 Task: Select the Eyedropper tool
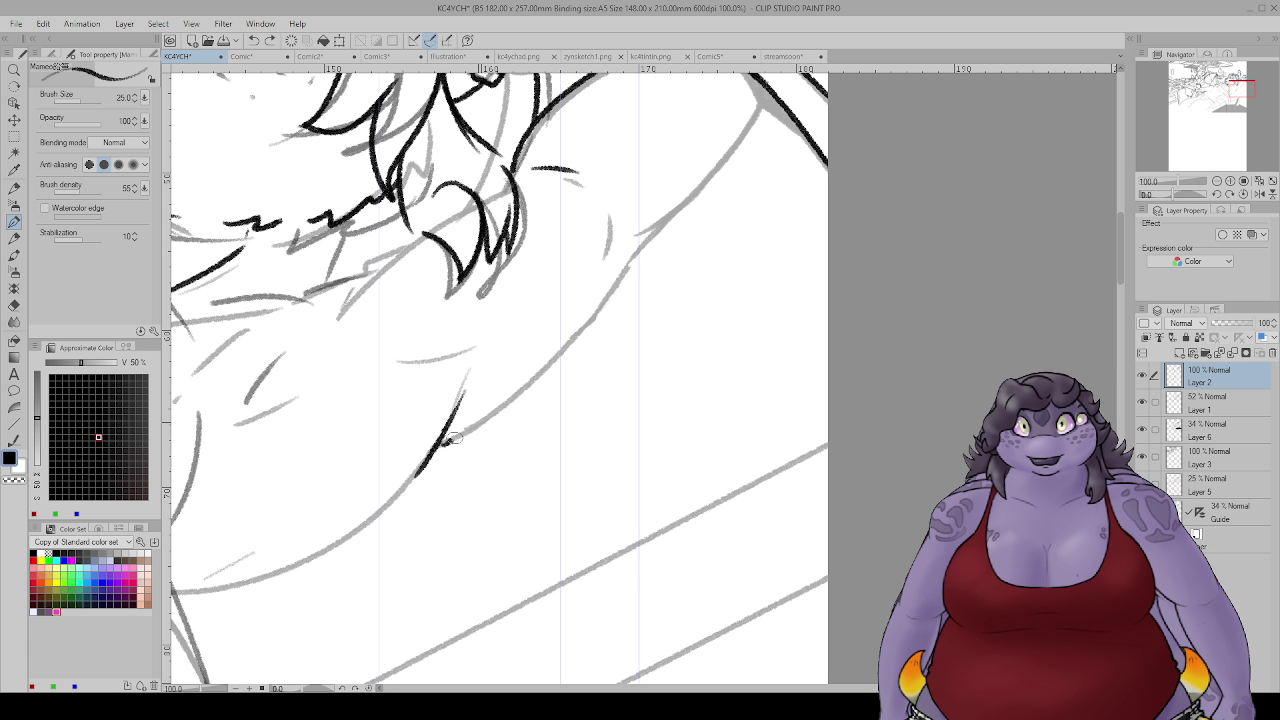pos(14,170)
